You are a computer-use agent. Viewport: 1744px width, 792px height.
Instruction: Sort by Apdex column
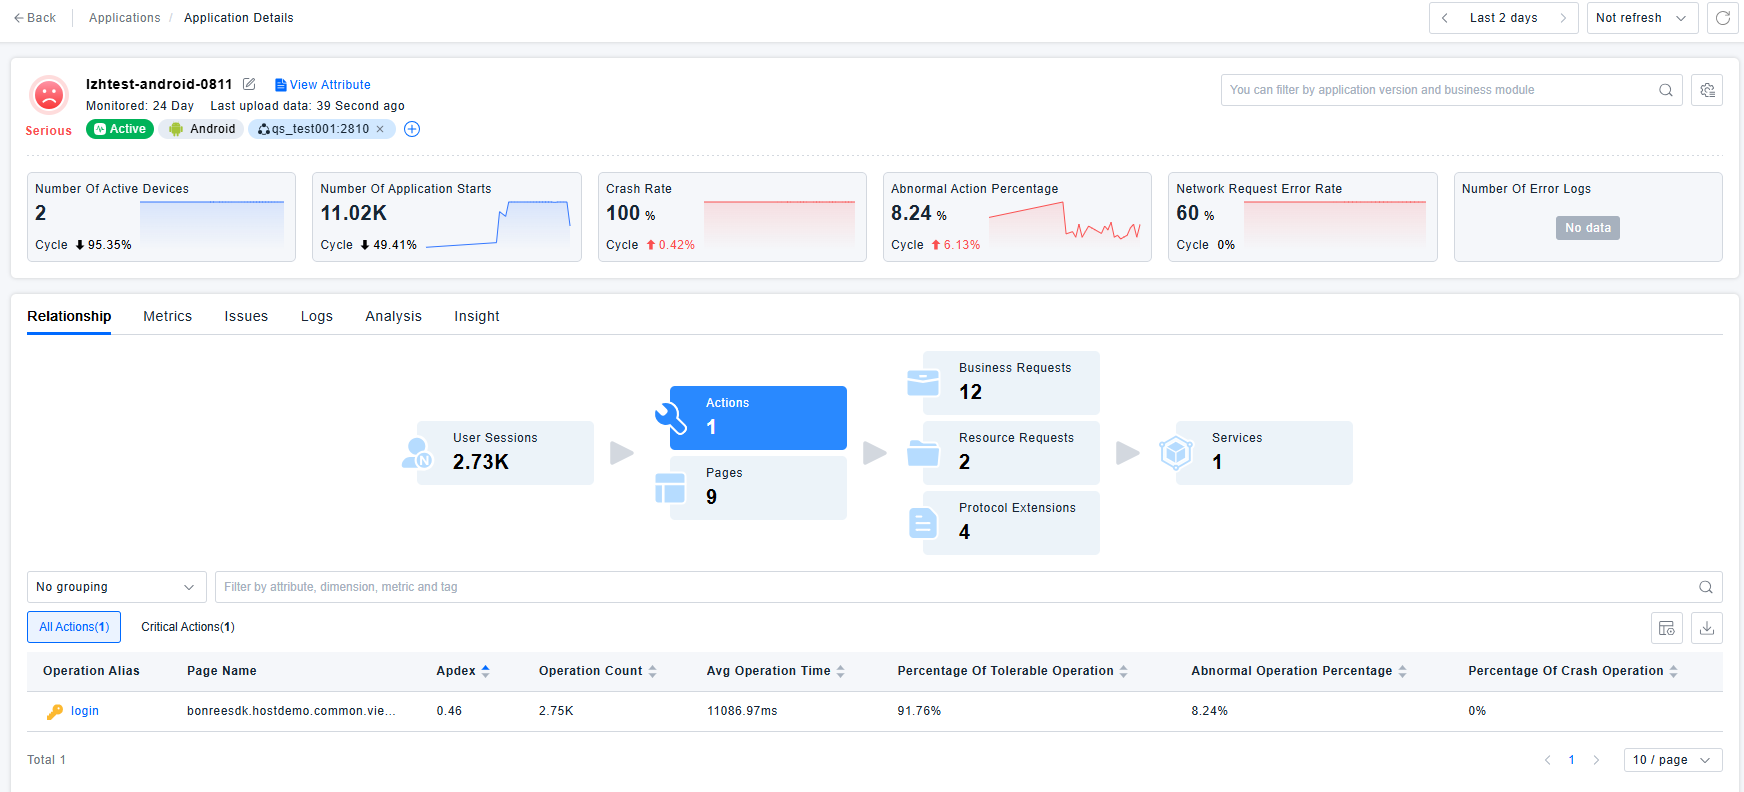485,671
